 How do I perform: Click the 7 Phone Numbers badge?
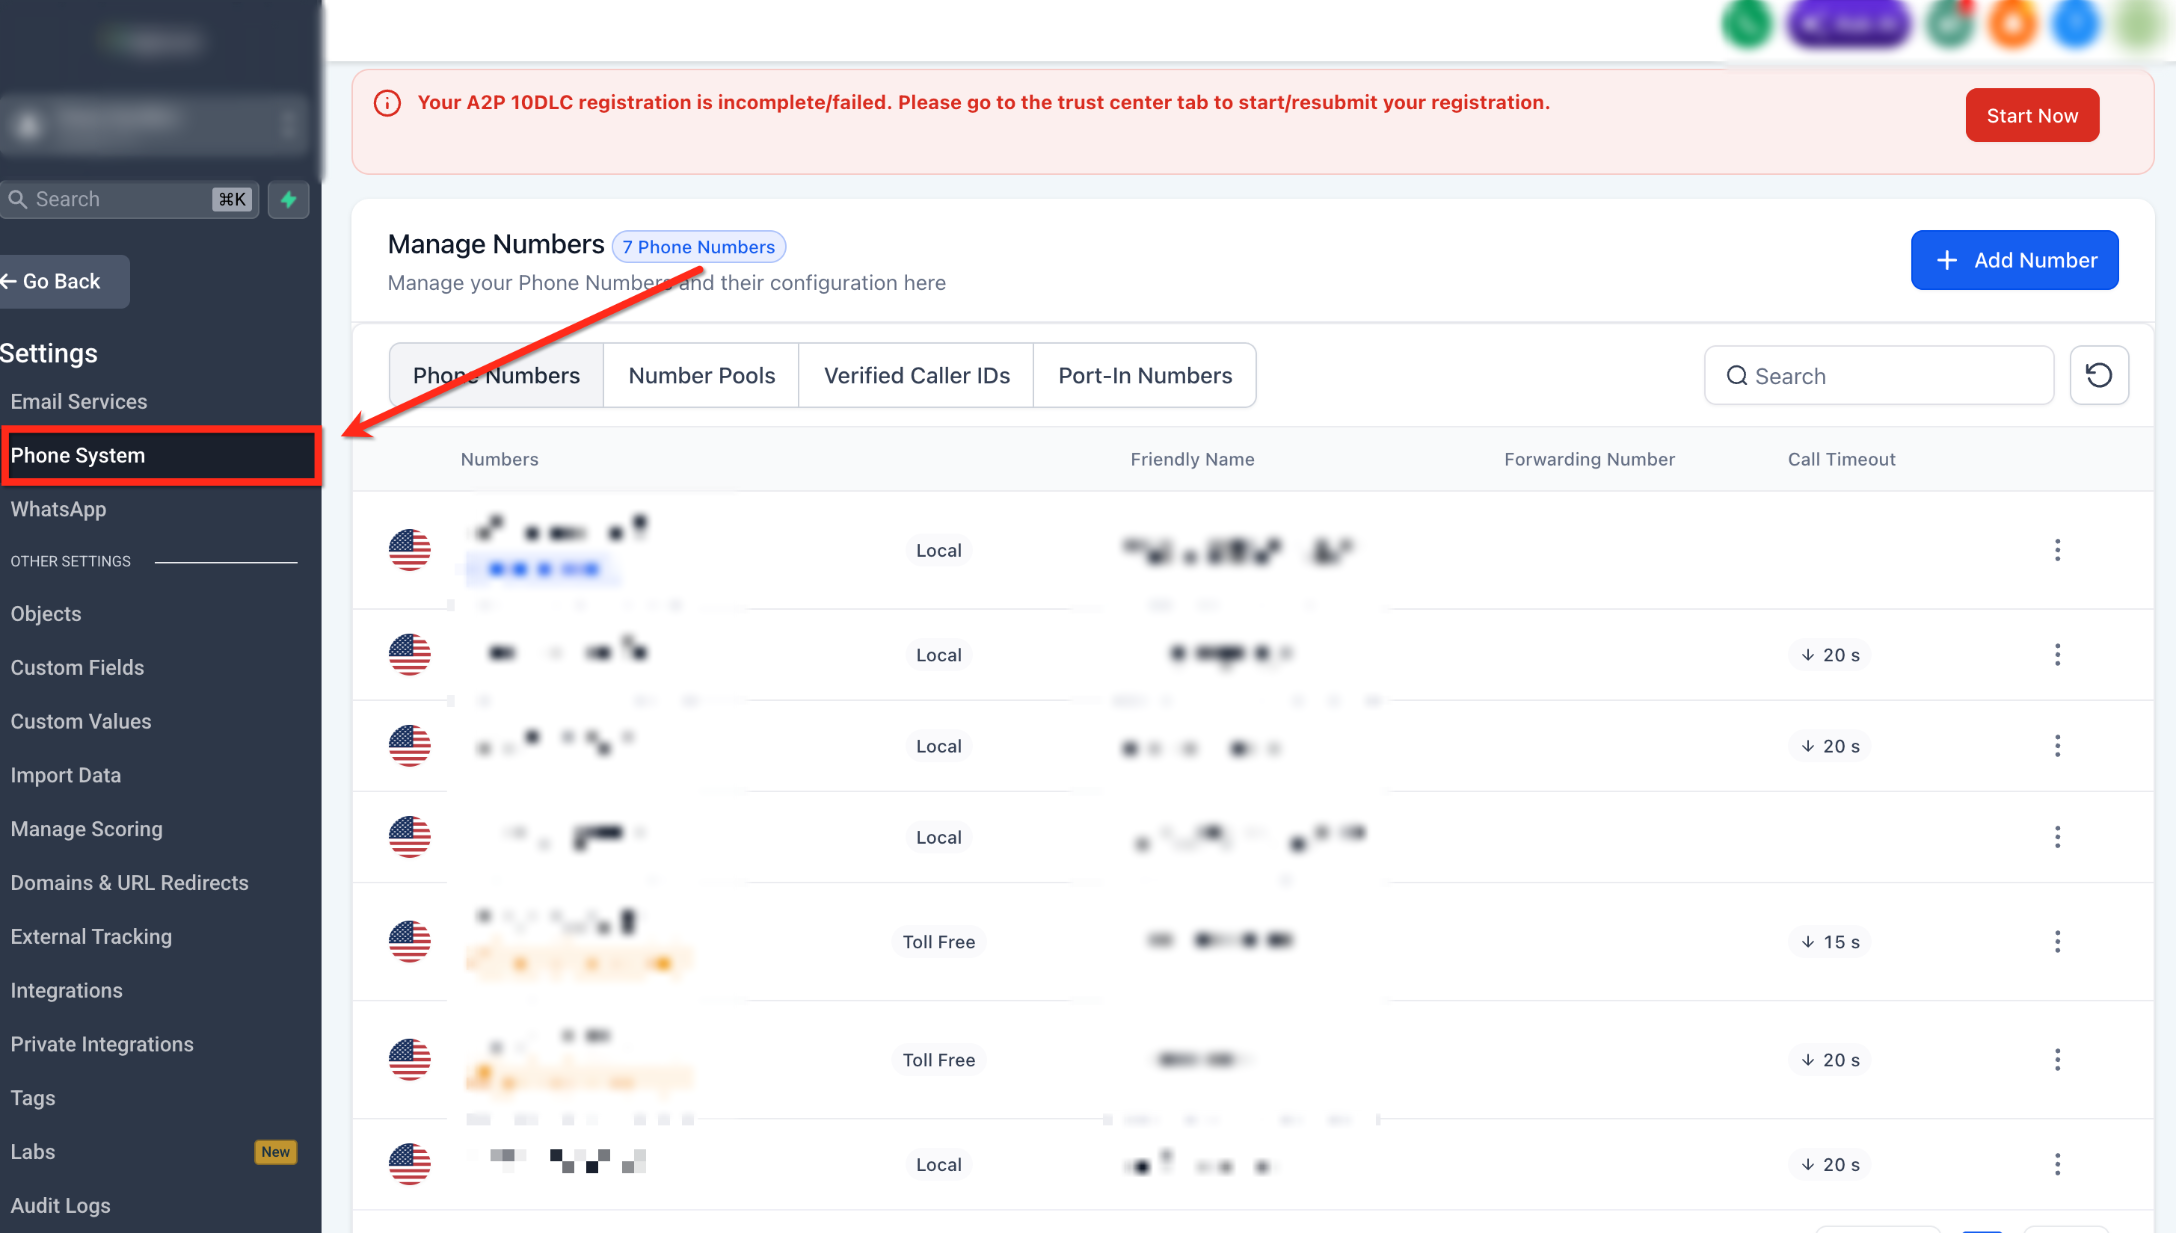coord(698,247)
